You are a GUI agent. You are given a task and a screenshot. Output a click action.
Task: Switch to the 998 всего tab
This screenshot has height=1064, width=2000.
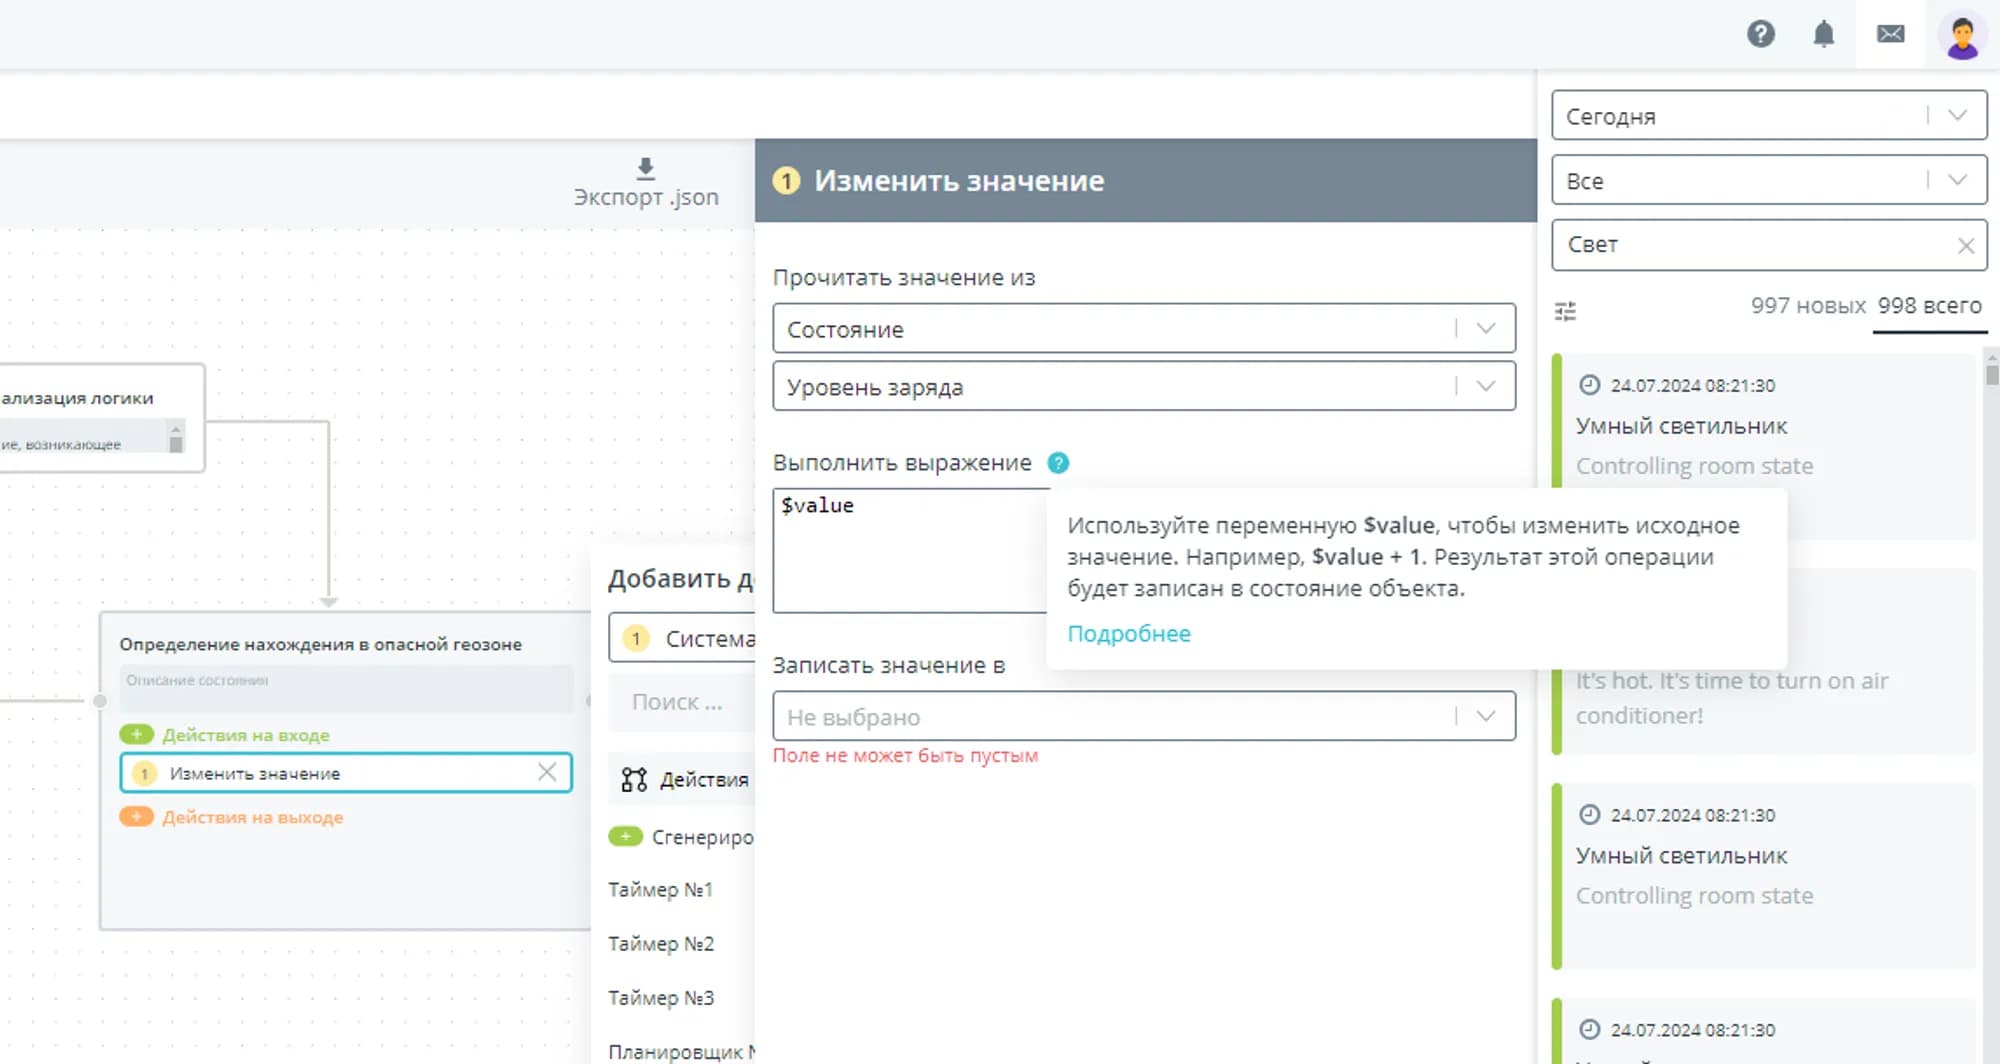pos(1929,306)
